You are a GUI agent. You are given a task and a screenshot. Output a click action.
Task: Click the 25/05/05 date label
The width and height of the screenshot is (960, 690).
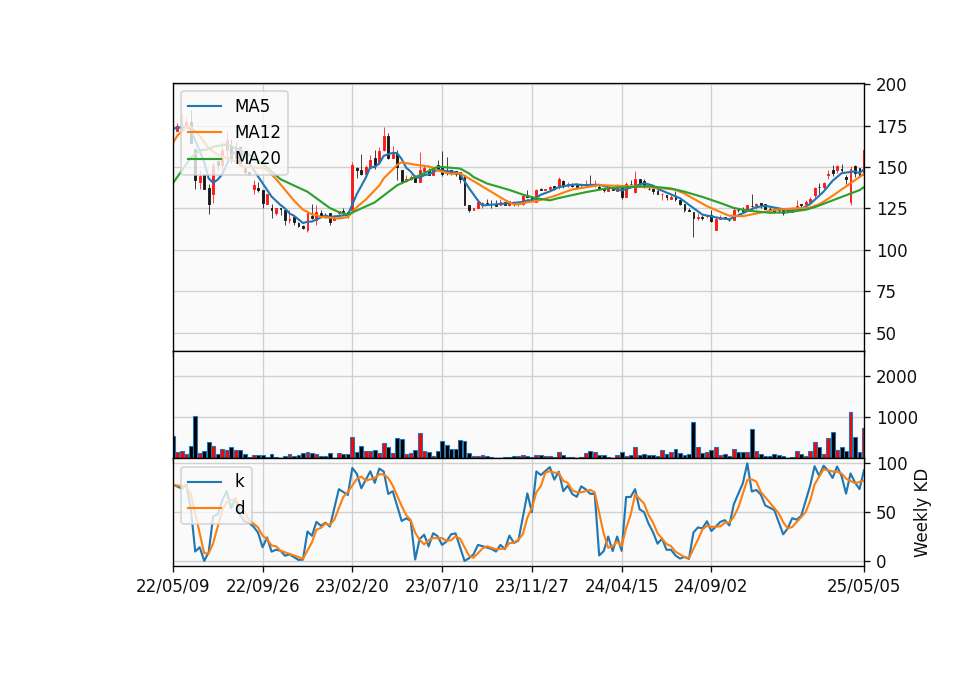coord(864,586)
